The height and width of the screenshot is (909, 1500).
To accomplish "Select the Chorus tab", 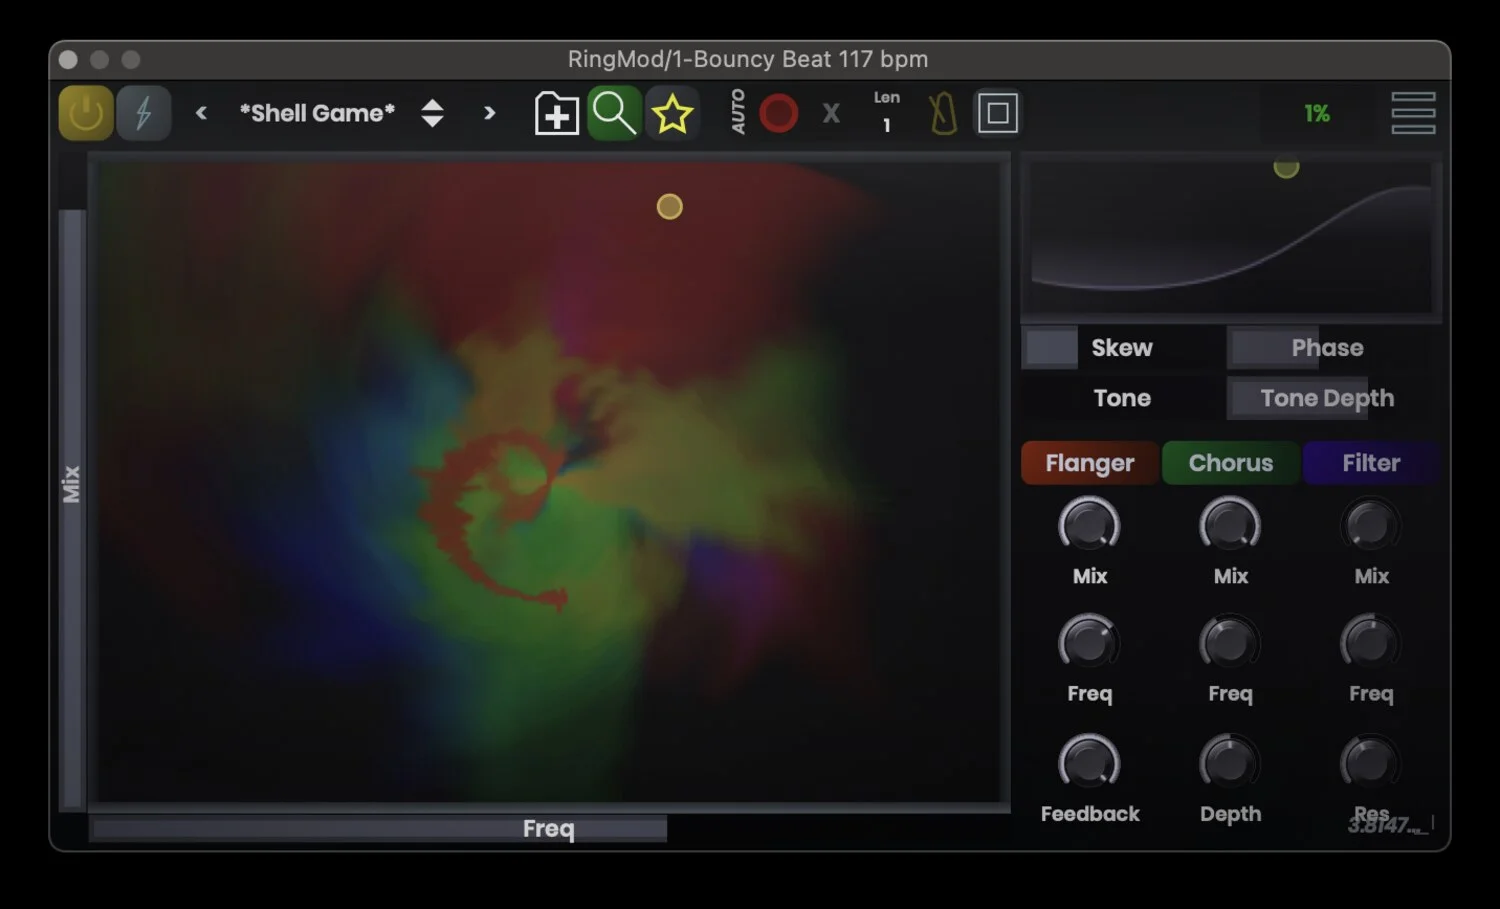I will tap(1230, 463).
